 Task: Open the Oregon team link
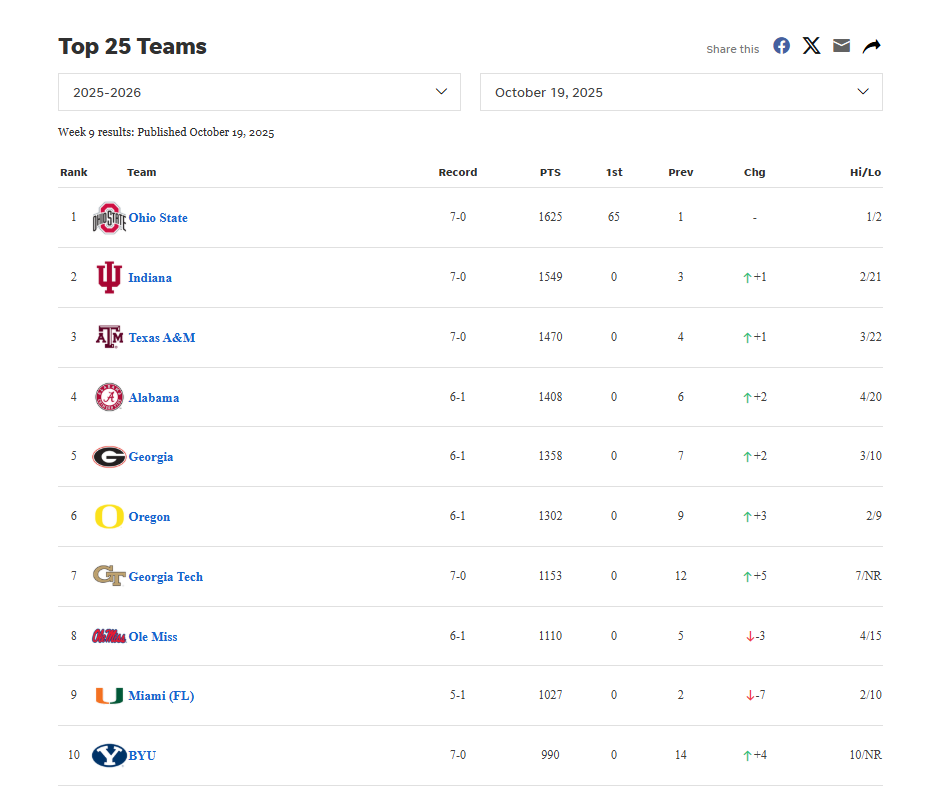[x=149, y=517]
